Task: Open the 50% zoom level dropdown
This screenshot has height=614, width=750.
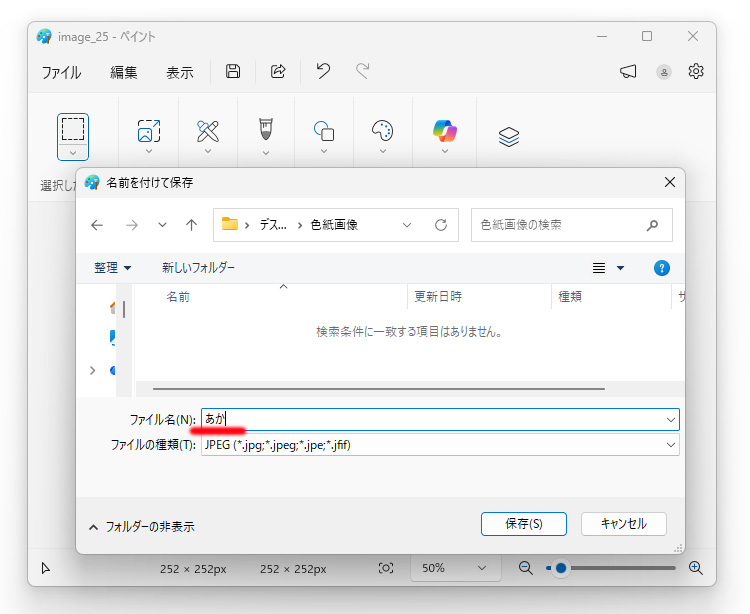Action: pyautogui.click(x=454, y=568)
